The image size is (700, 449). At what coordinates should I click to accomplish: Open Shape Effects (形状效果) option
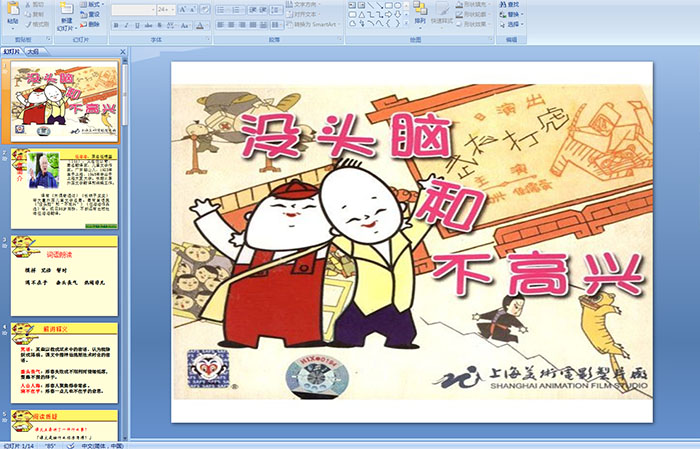474,24
